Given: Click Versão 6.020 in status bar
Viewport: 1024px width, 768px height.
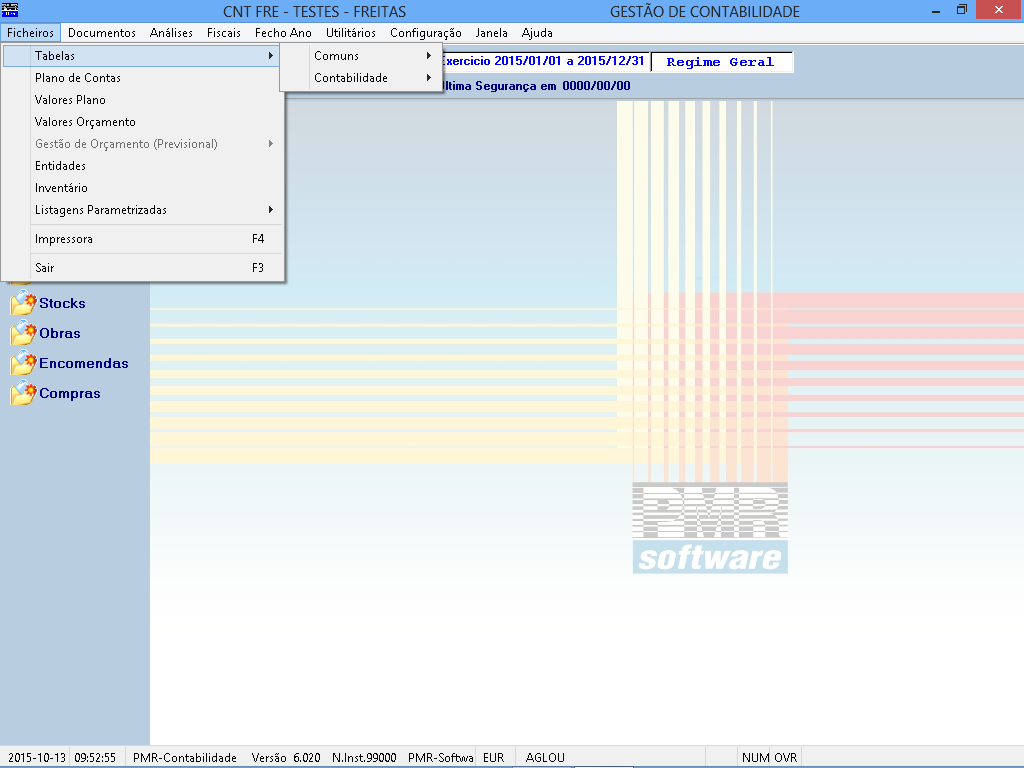Looking at the screenshot, I should [286, 758].
